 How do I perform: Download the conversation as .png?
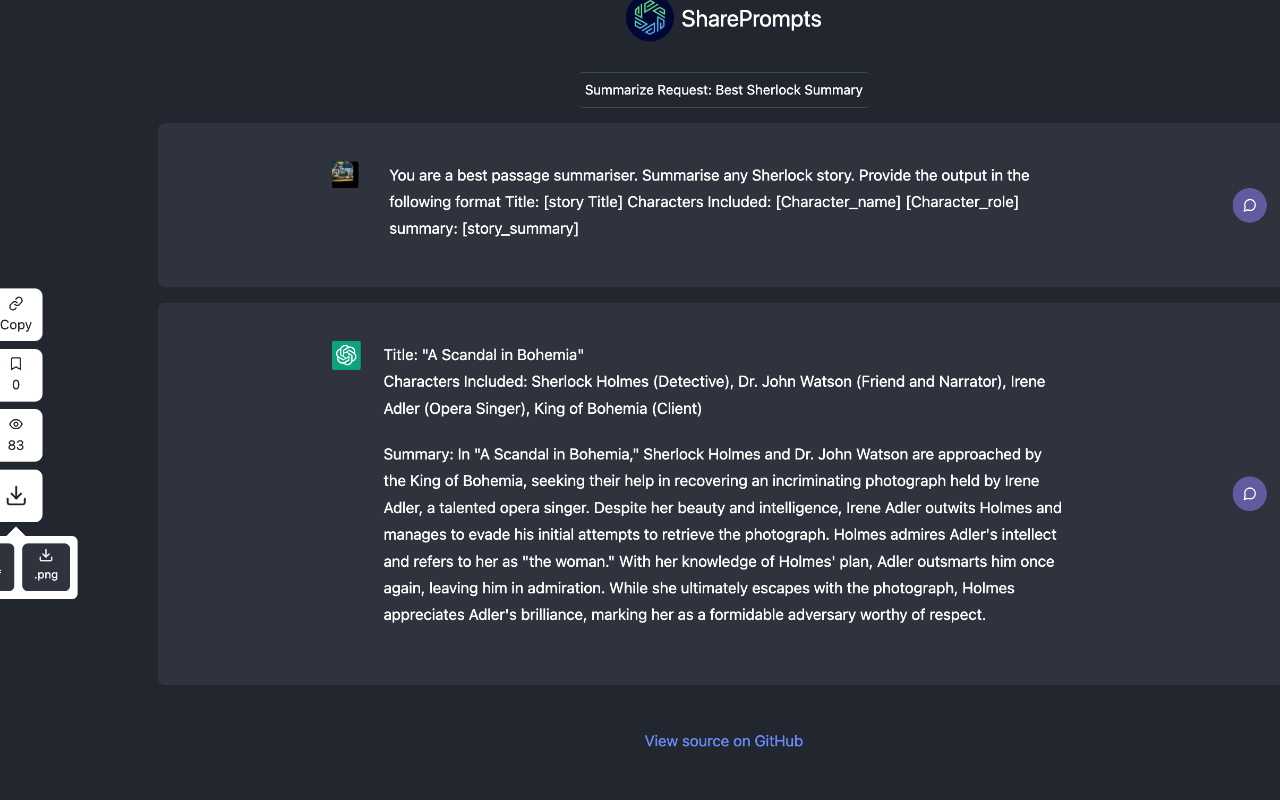[46, 566]
